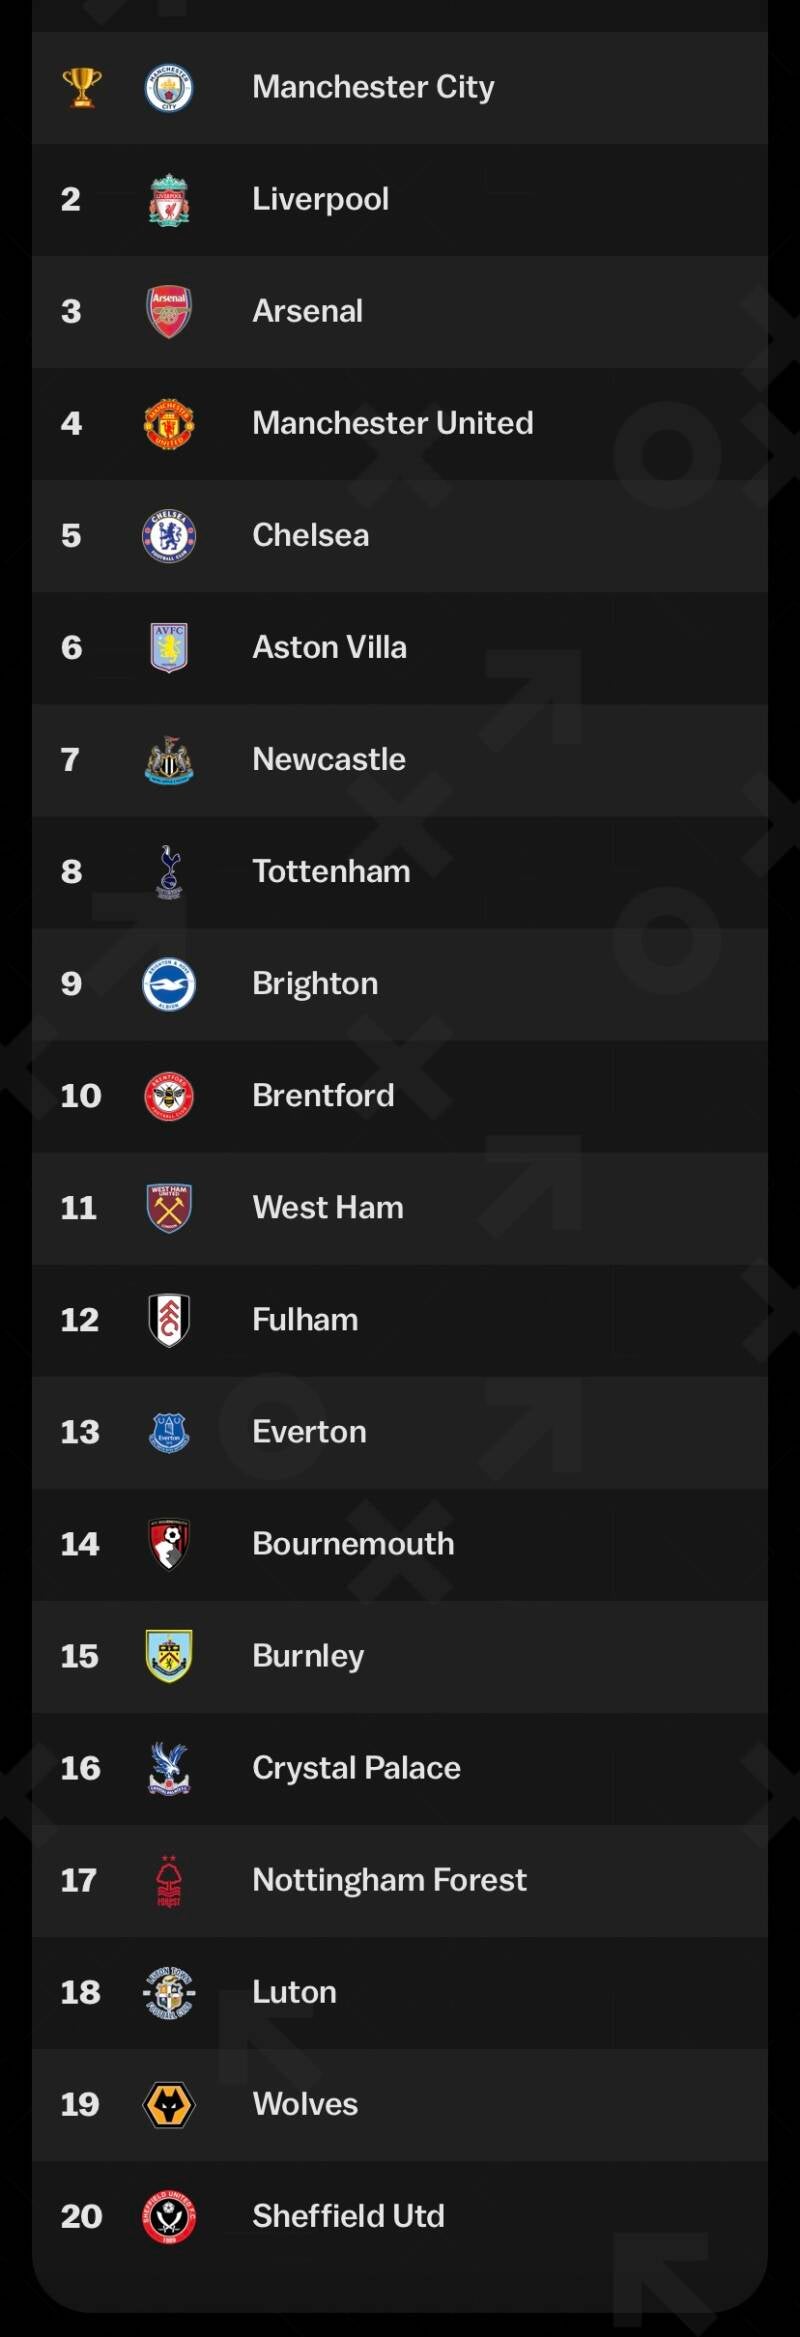800x2337 pixels.
Task: Click the Tottenham cockerel crest
Action: pyautogui.click(x=169, y=872)
